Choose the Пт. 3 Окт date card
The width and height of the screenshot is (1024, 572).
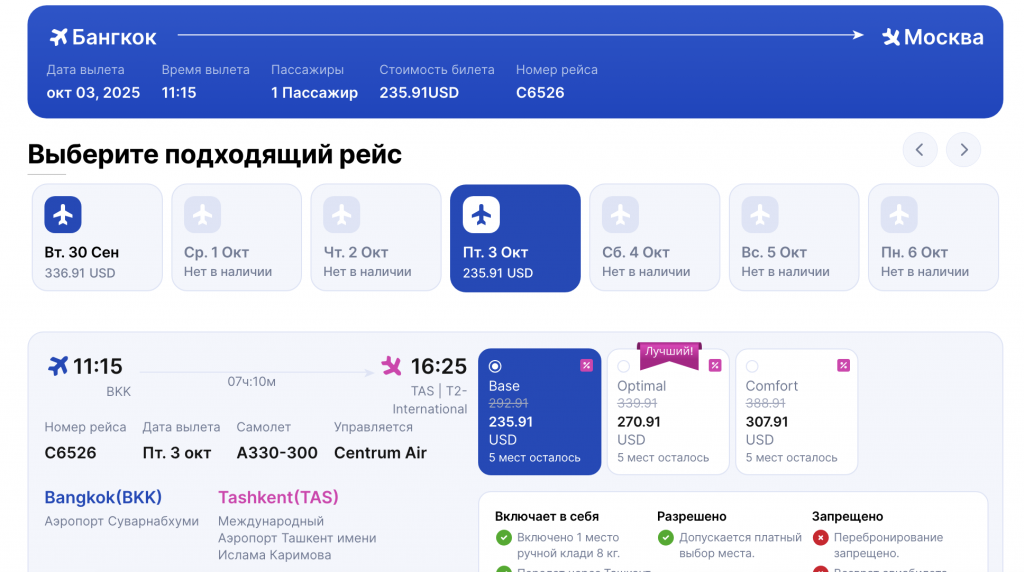click(515, 238)
